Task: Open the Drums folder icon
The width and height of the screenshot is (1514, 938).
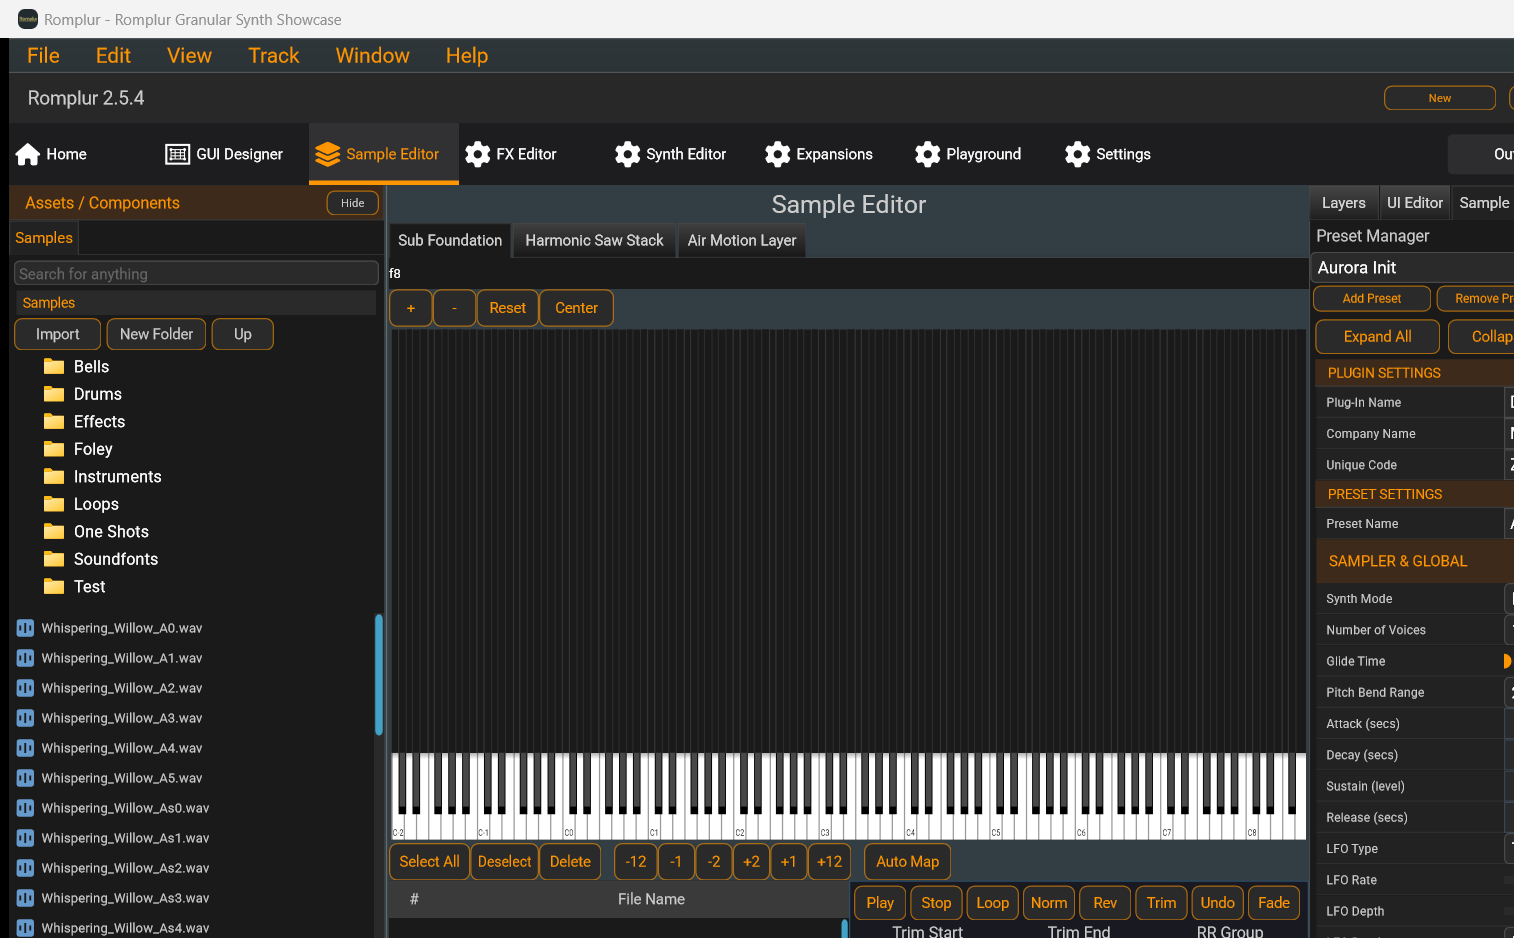Action: coord(54,394)
